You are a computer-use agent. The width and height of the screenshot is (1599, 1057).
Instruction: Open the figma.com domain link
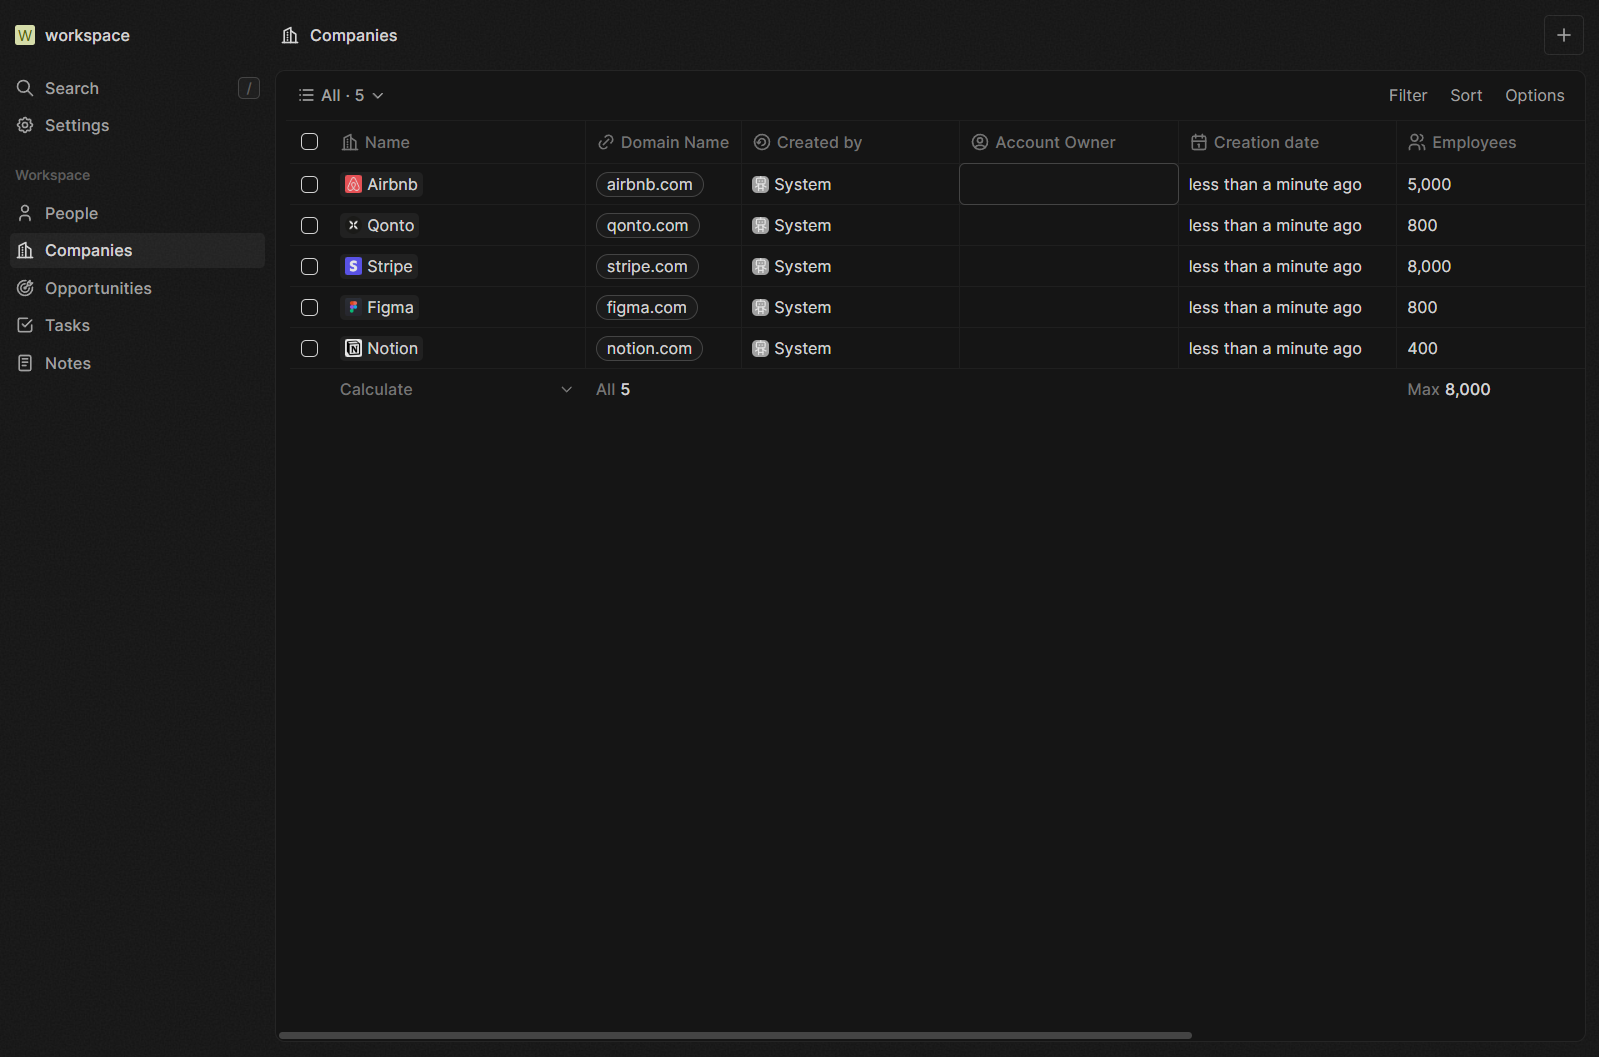coord(647,307)
